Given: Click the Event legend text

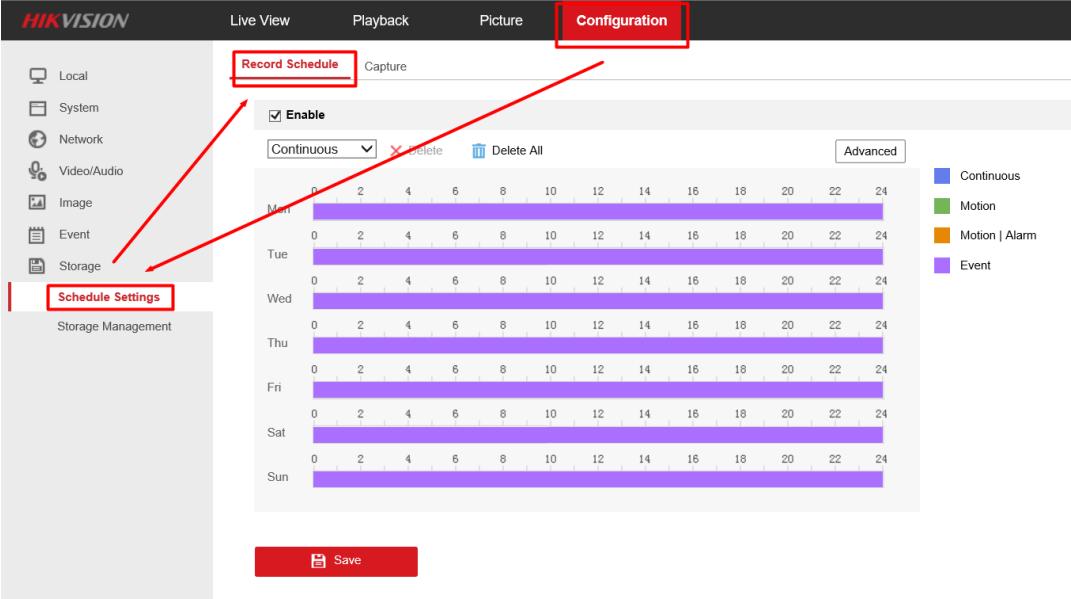Looking at the screenshot, I should 975,265.
